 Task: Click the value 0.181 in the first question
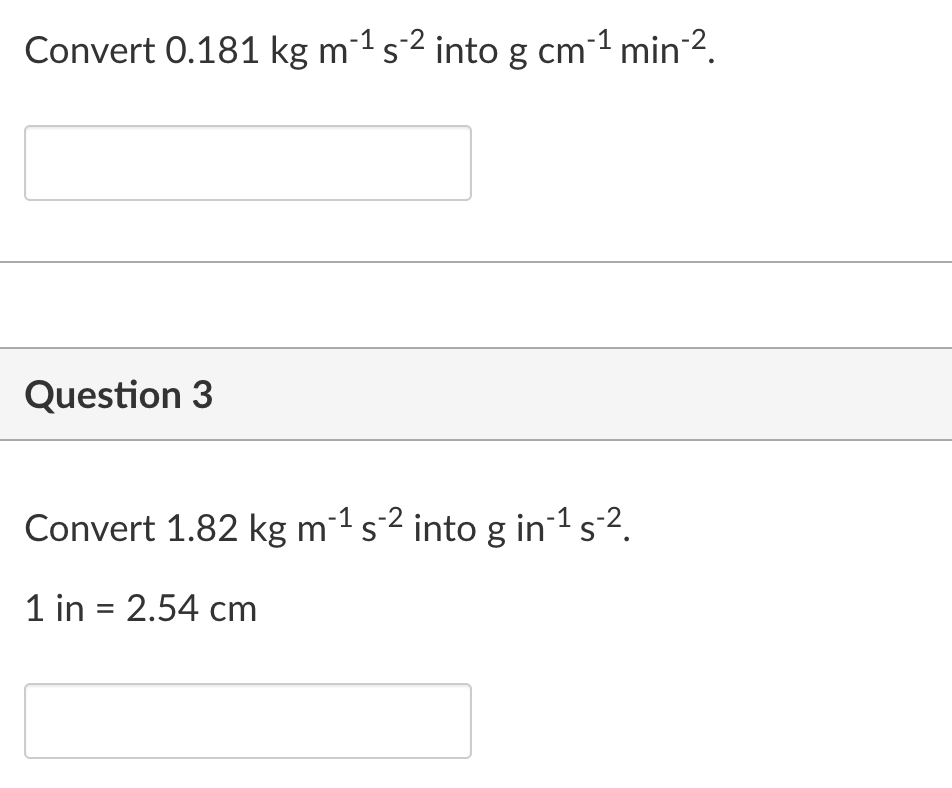(212, 50)
